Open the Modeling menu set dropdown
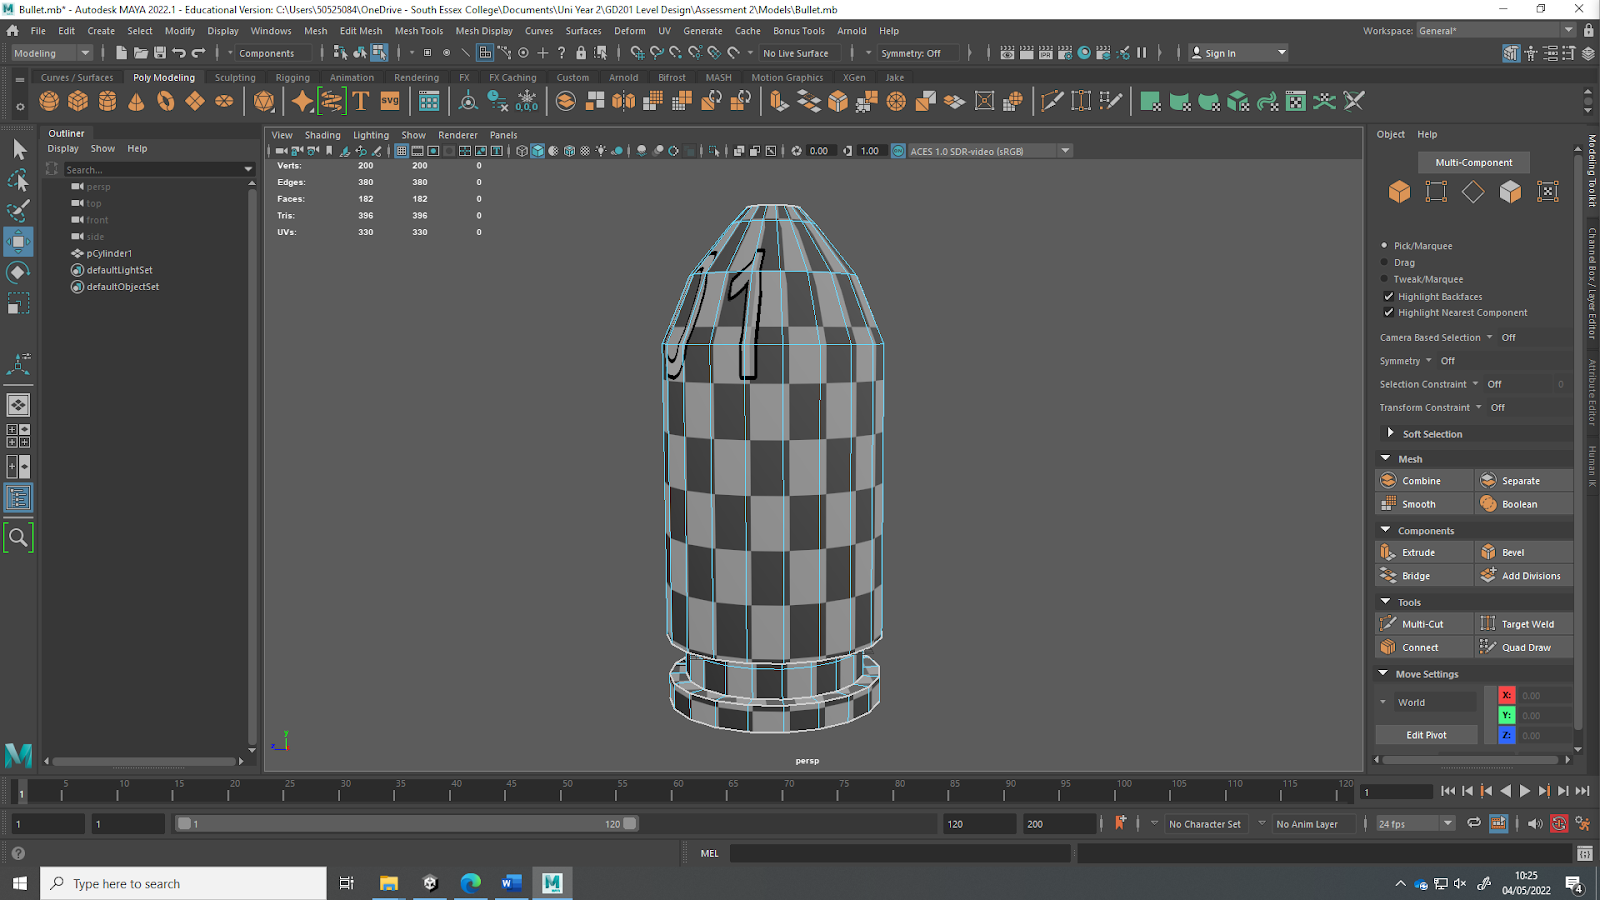1600x900 pixels. click(51, 53)
